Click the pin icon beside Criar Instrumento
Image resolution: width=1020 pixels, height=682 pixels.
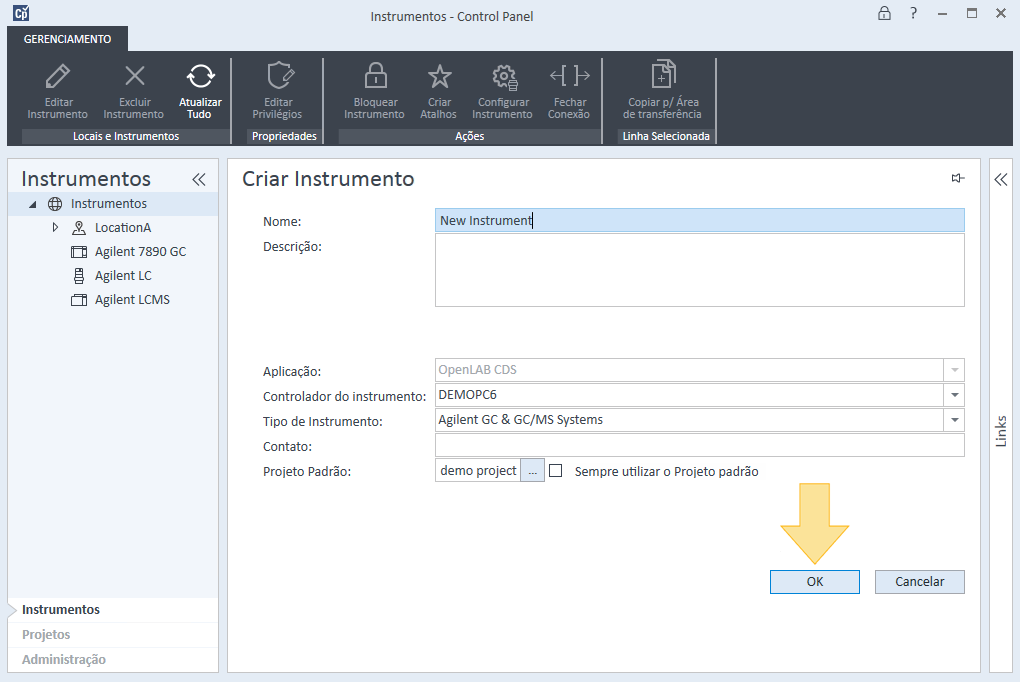(958, 178)
